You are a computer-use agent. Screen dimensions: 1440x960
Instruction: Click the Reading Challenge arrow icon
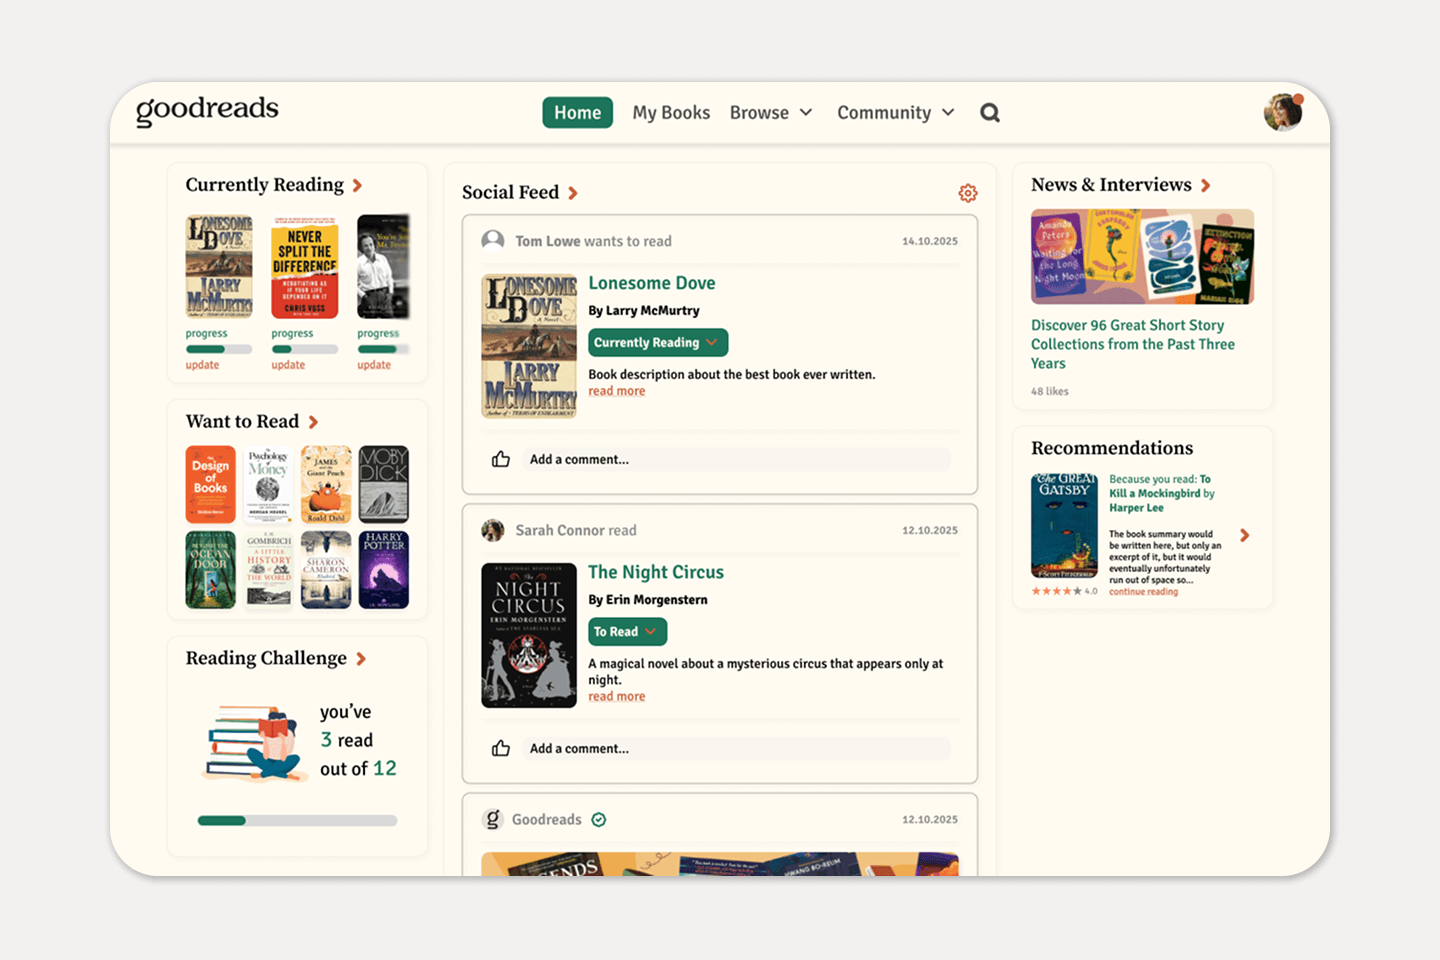point(361,659)
